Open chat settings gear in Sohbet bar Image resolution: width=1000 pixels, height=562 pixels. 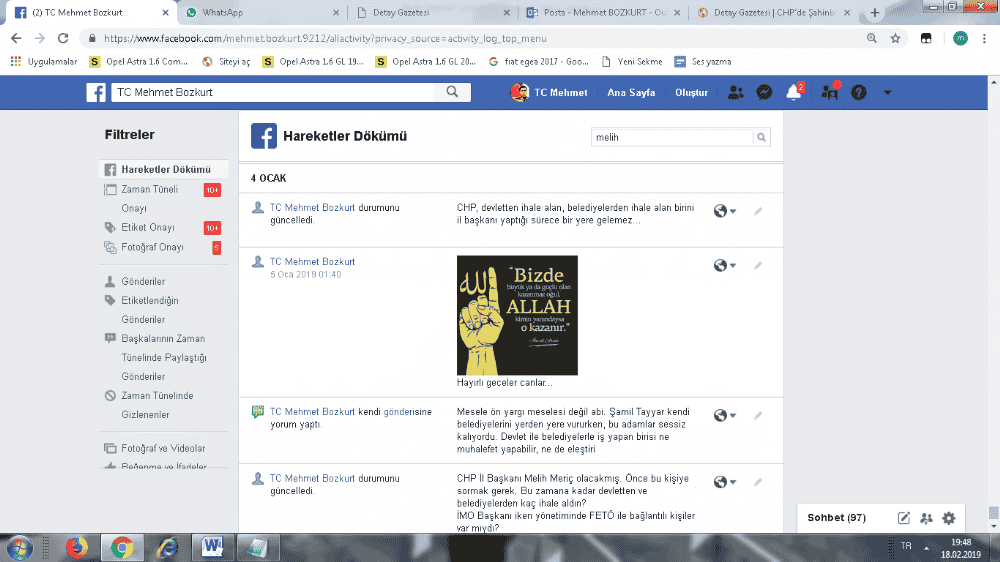(x=948, y=517)
